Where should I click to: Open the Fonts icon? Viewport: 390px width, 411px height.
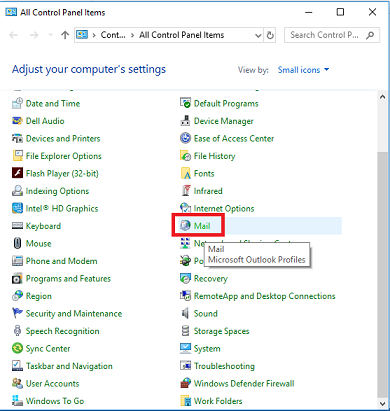pos(185,173)
